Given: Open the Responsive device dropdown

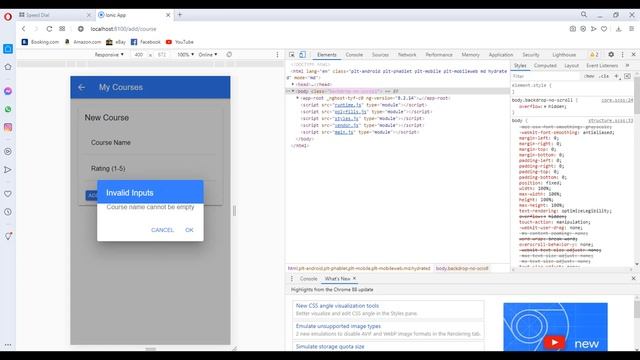Looking at the screenshot, I should 109,55.
